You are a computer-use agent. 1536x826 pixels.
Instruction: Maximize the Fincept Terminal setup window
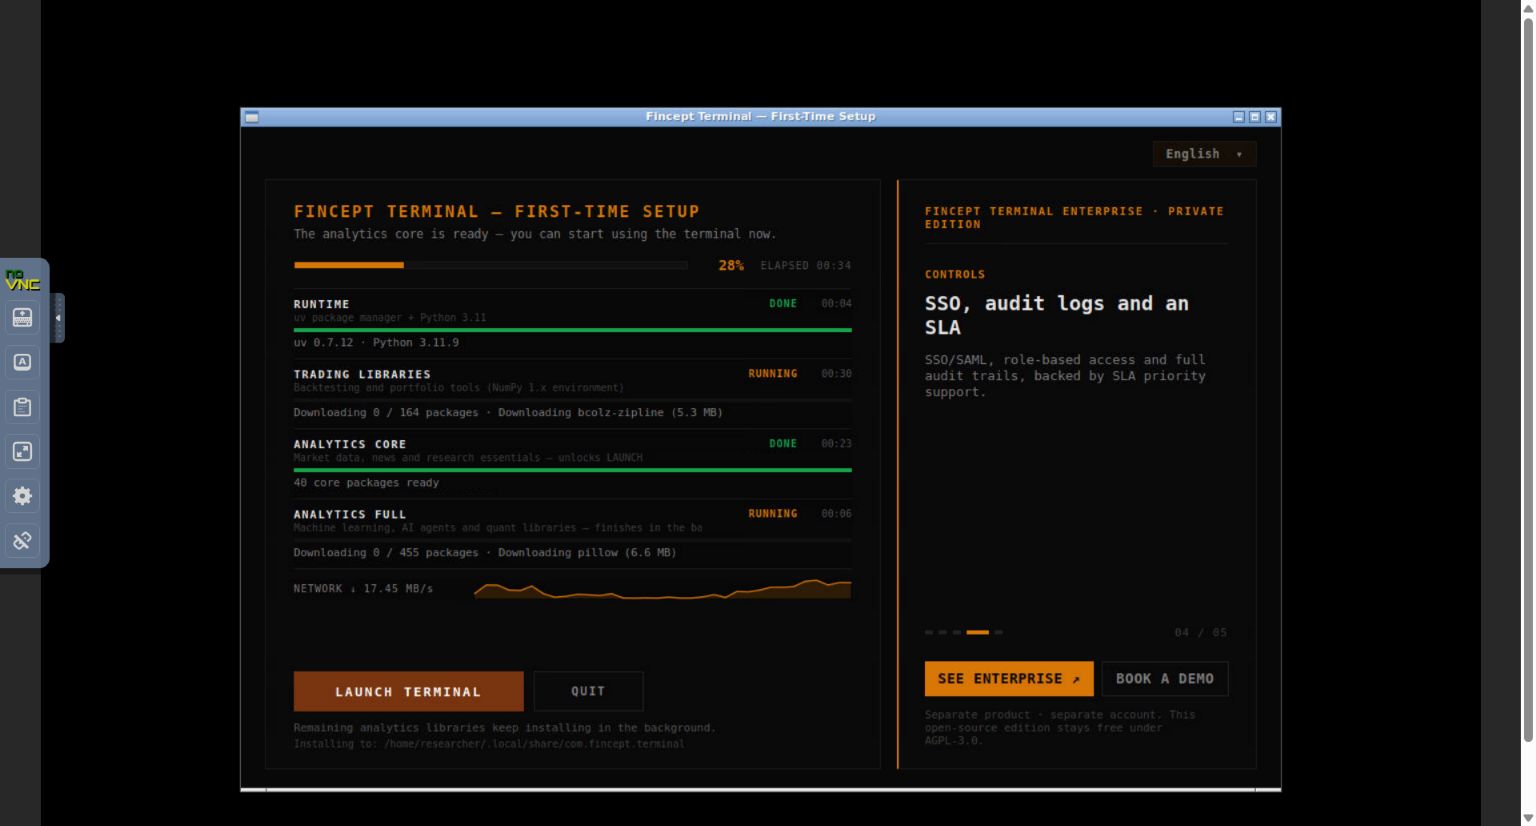pos(1255,117)
